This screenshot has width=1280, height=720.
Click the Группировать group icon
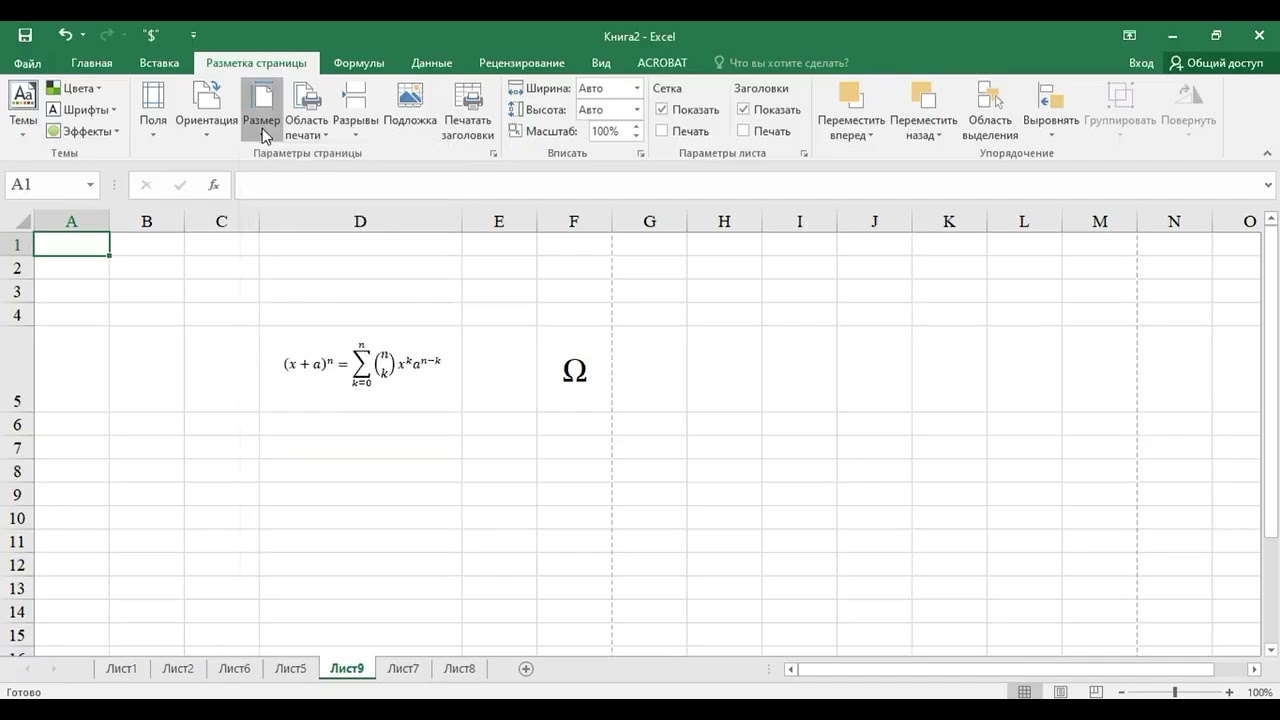(x=1120, y=96)
